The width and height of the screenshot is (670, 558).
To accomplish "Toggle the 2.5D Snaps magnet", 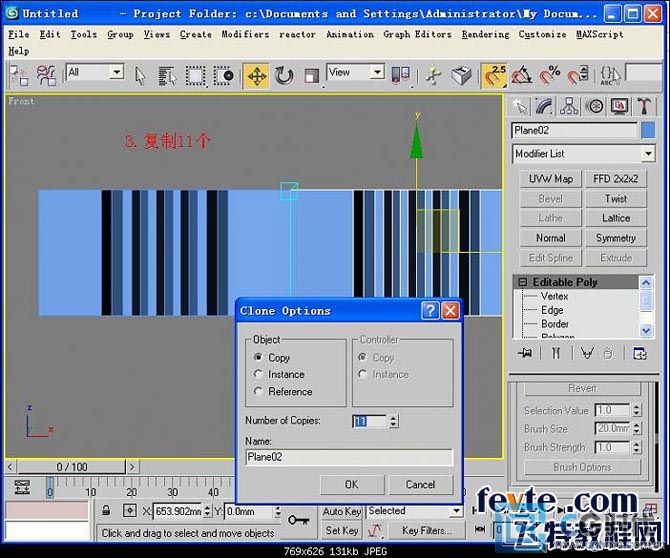I will tap(494, 76).
